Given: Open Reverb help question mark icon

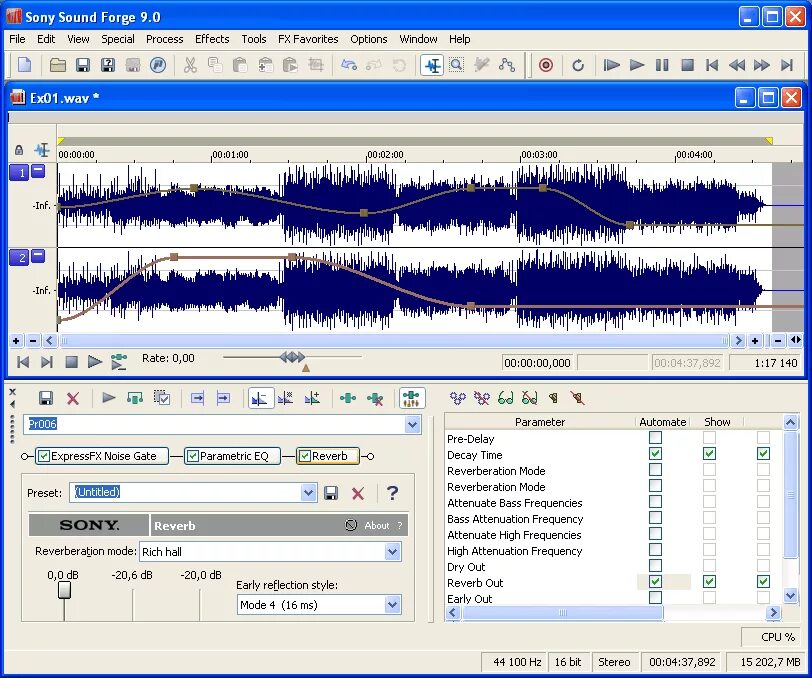Looking at the screenshot, I should pos(393,493).
